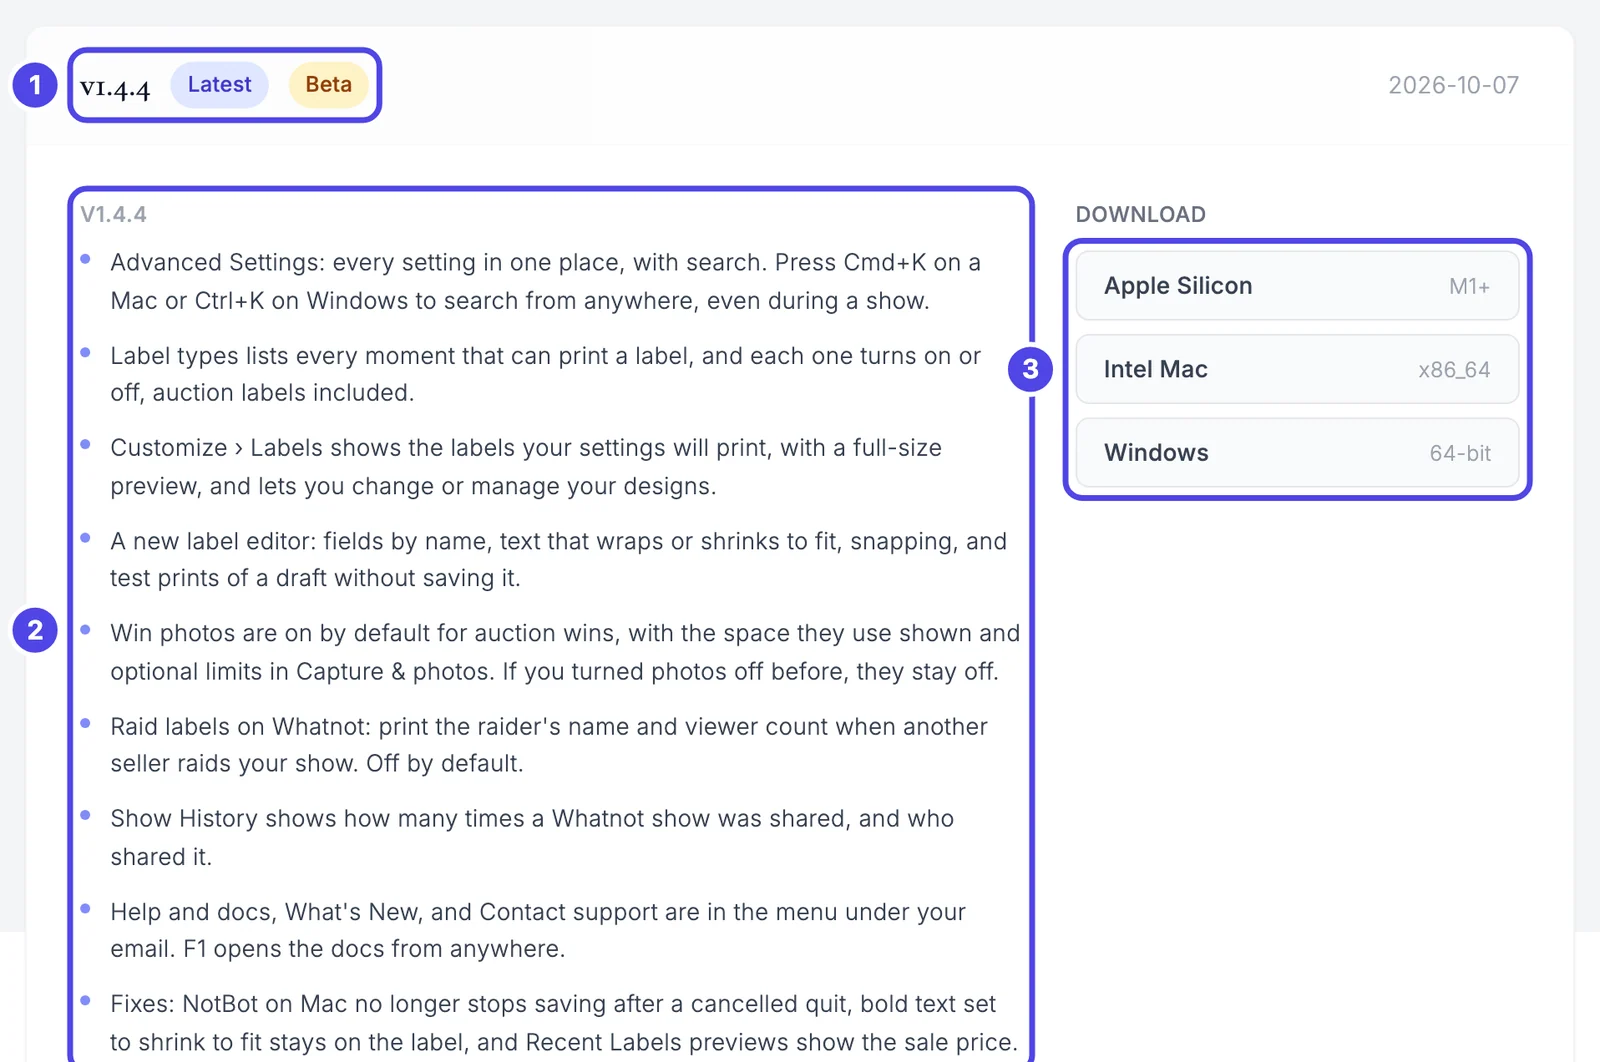The width and height of the screenshot is (1600, 1062).
Task: Select the new label editor release note
Action: point(558,560)
